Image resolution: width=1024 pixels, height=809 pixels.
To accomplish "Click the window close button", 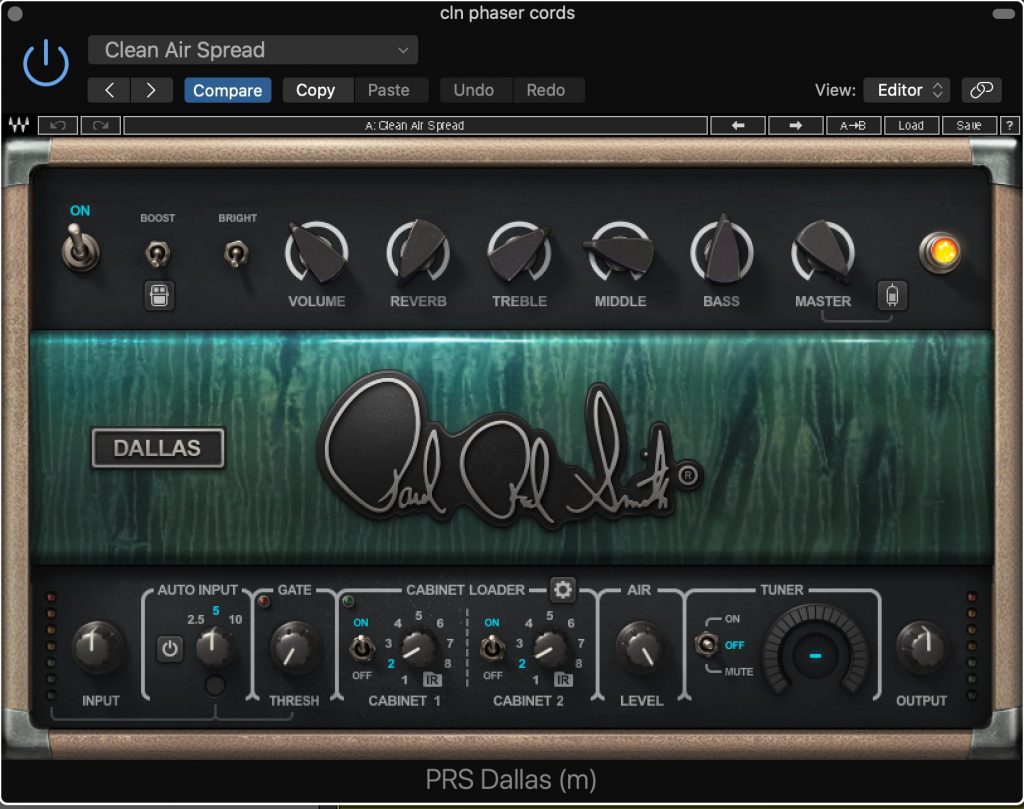I will (14, 13).
